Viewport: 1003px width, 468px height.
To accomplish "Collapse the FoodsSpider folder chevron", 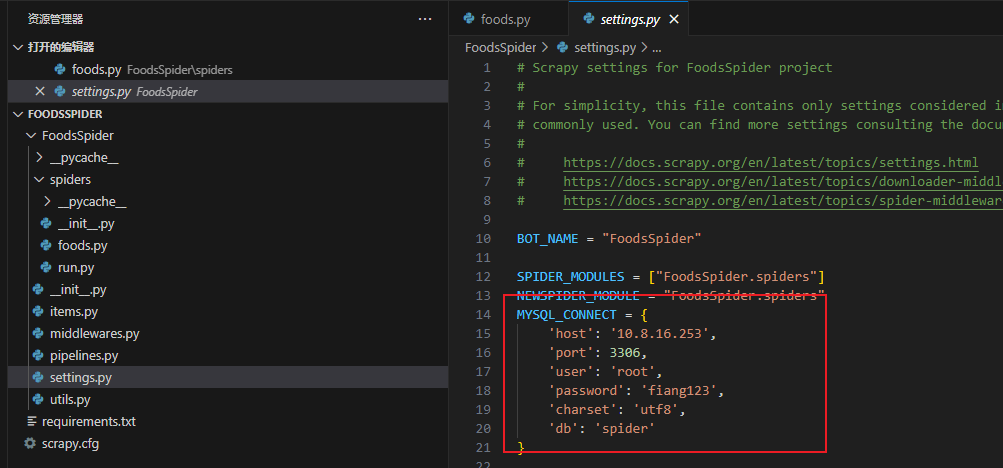I will click(x=29, y=136).
